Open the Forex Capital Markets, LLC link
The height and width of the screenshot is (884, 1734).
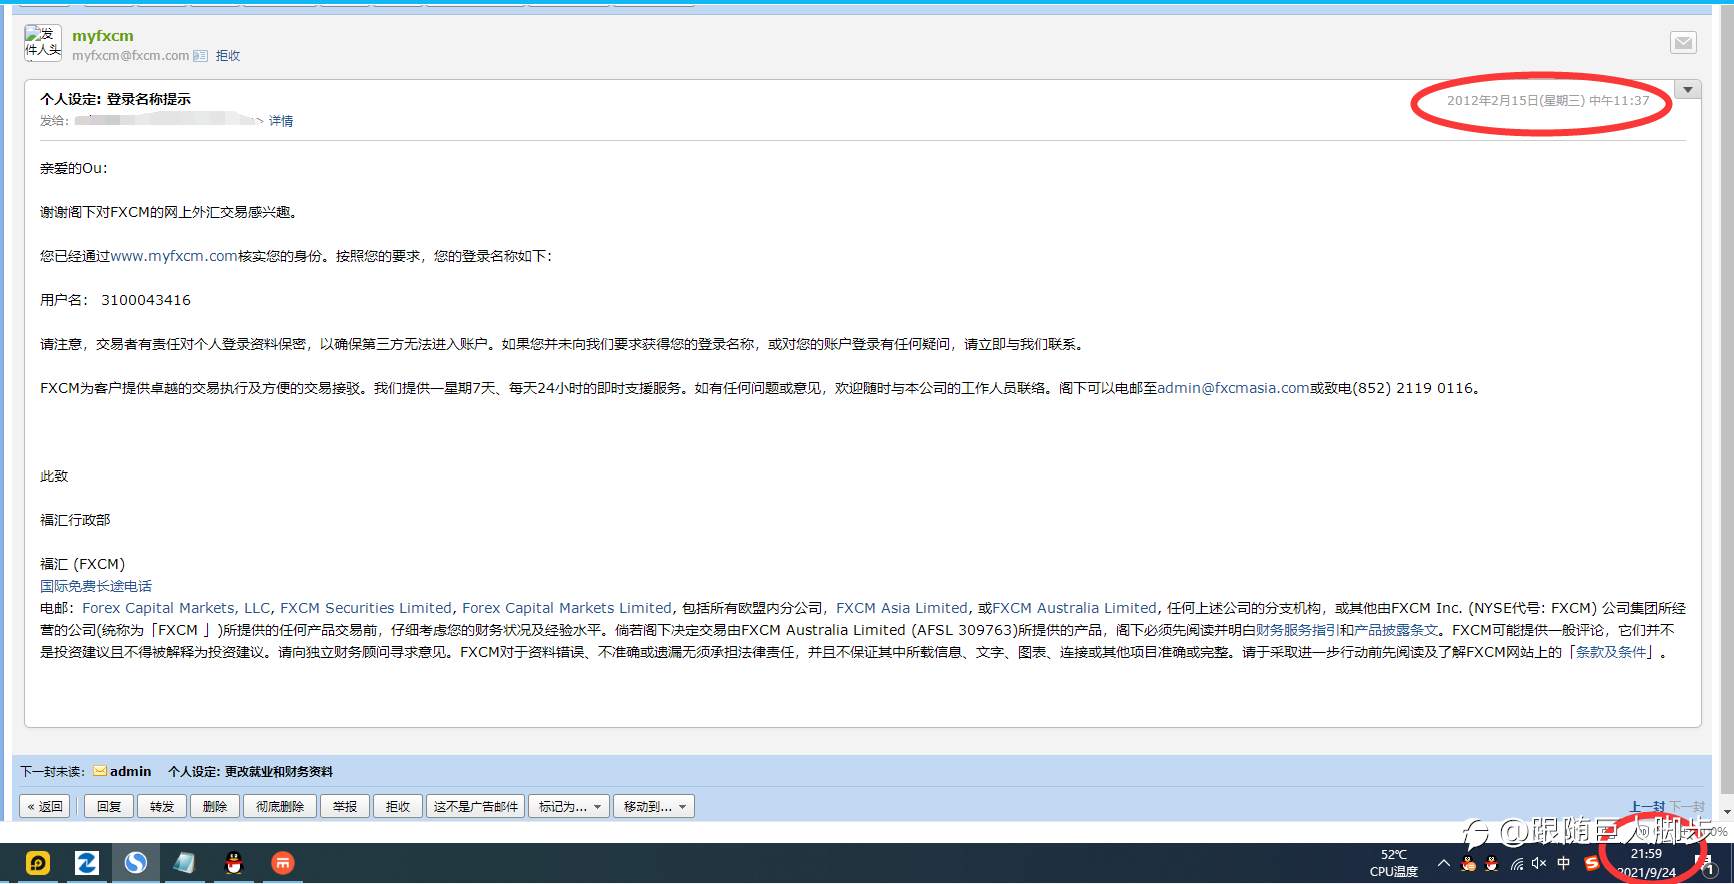(x=176, y=608)
